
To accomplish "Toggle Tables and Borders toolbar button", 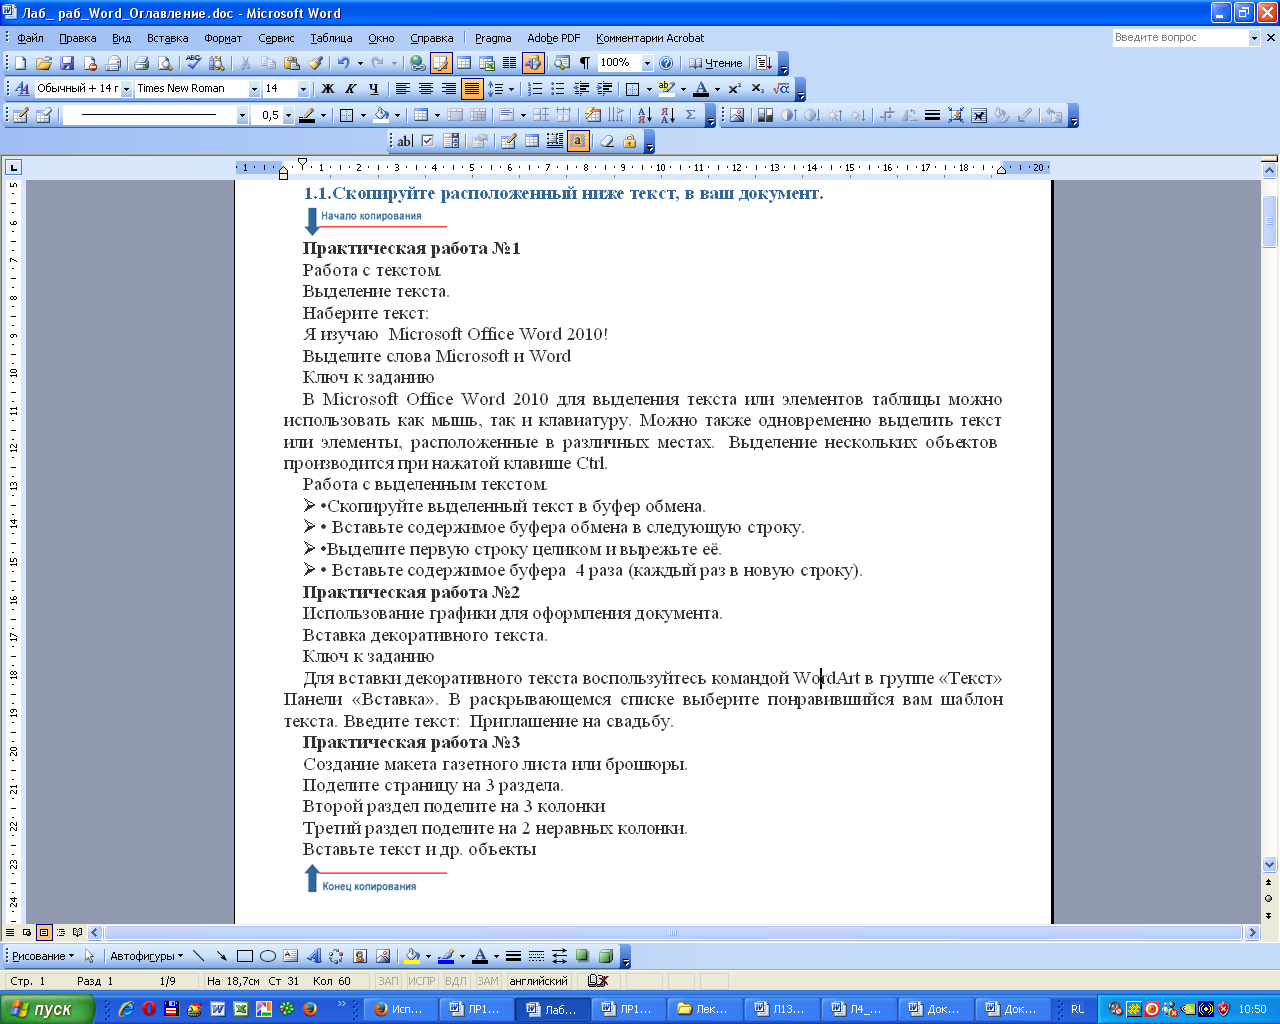I will [x=441, y=63].
